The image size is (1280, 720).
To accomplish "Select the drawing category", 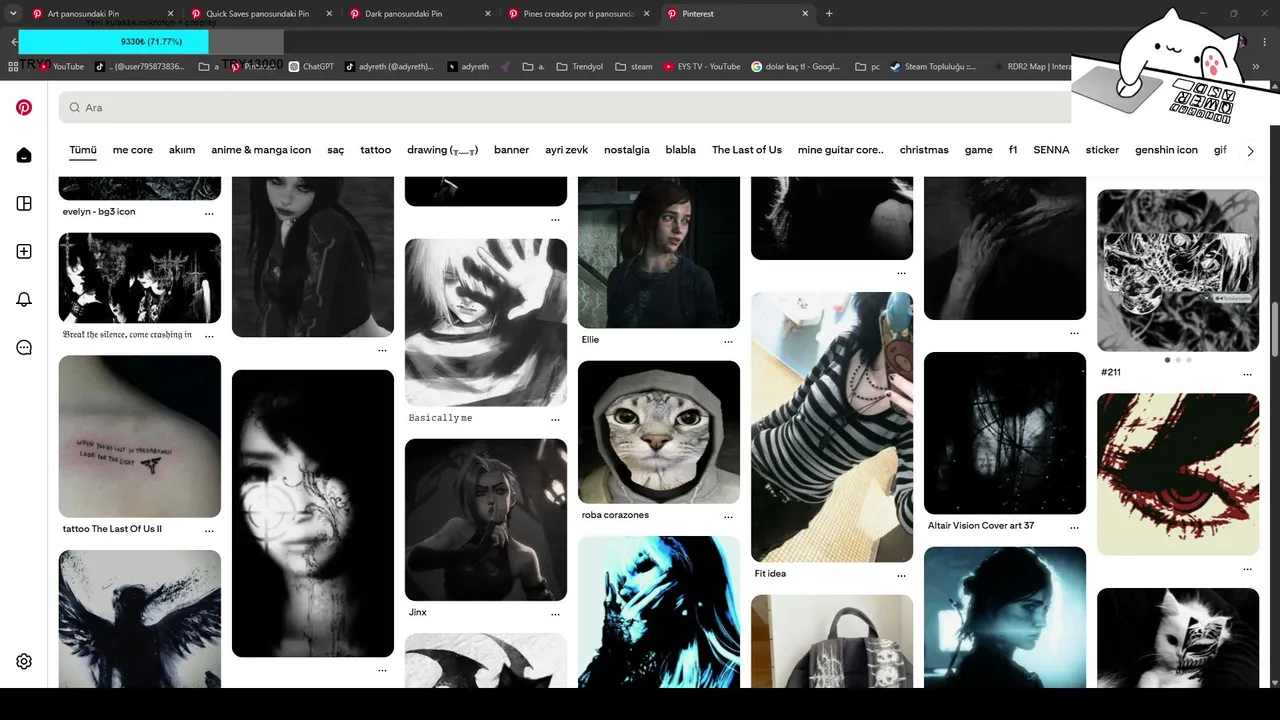I will [x=442, y=150].
